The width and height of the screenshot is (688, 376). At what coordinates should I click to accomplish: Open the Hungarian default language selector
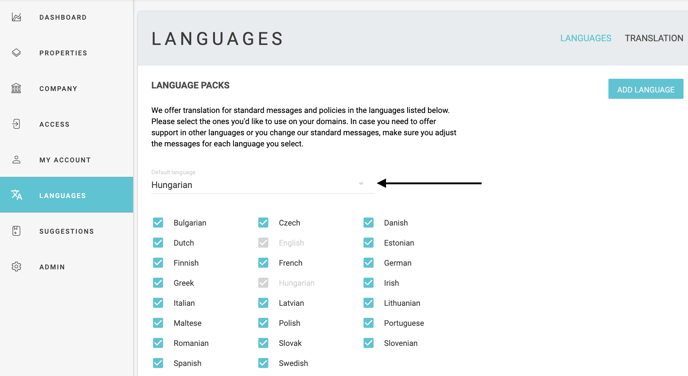262,185
